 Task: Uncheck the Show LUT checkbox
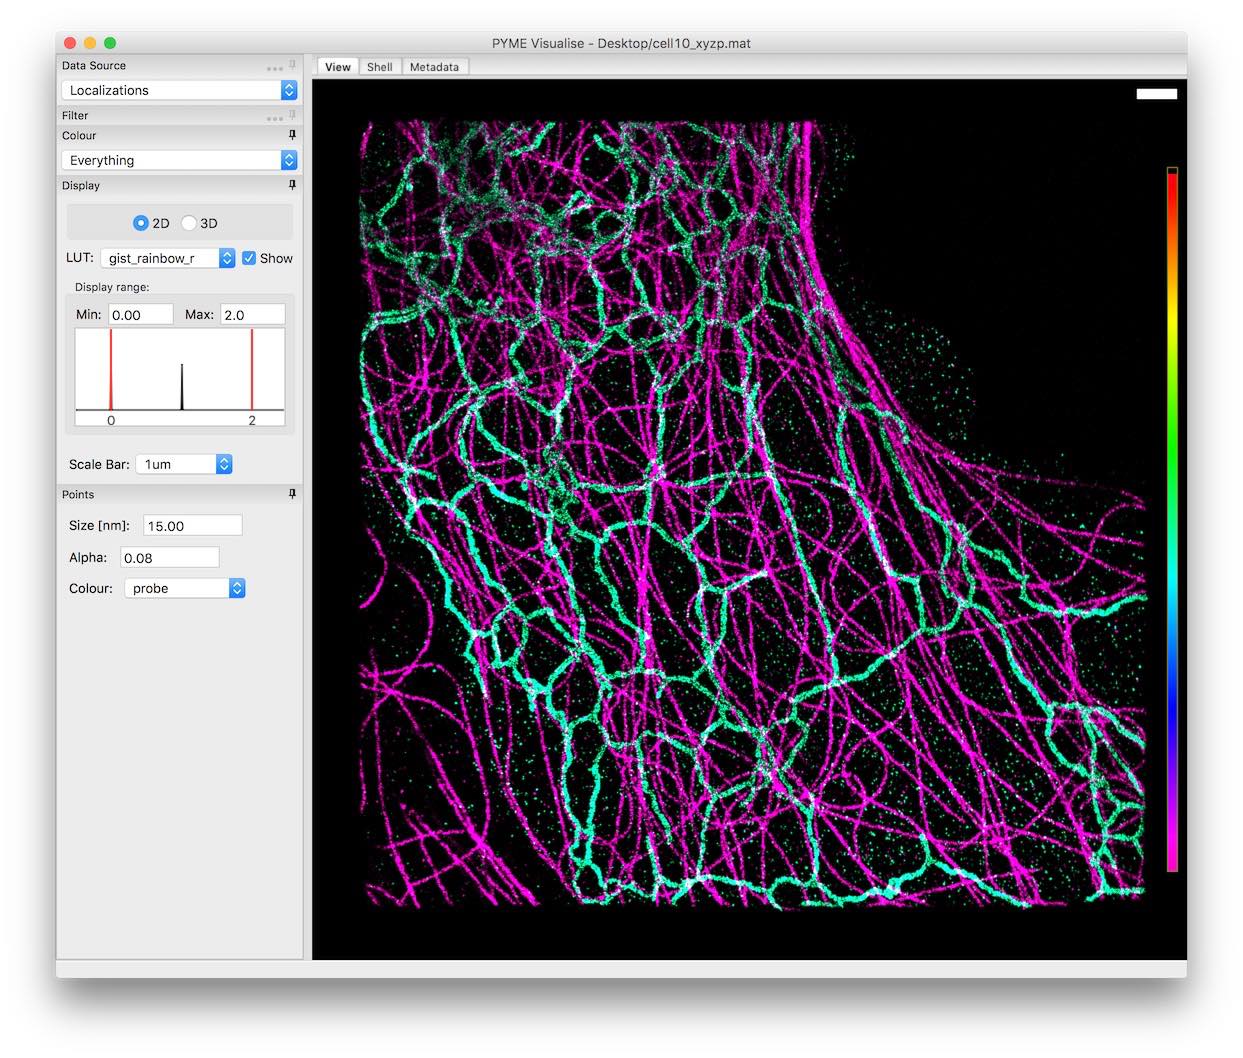[x=249, y=258]
